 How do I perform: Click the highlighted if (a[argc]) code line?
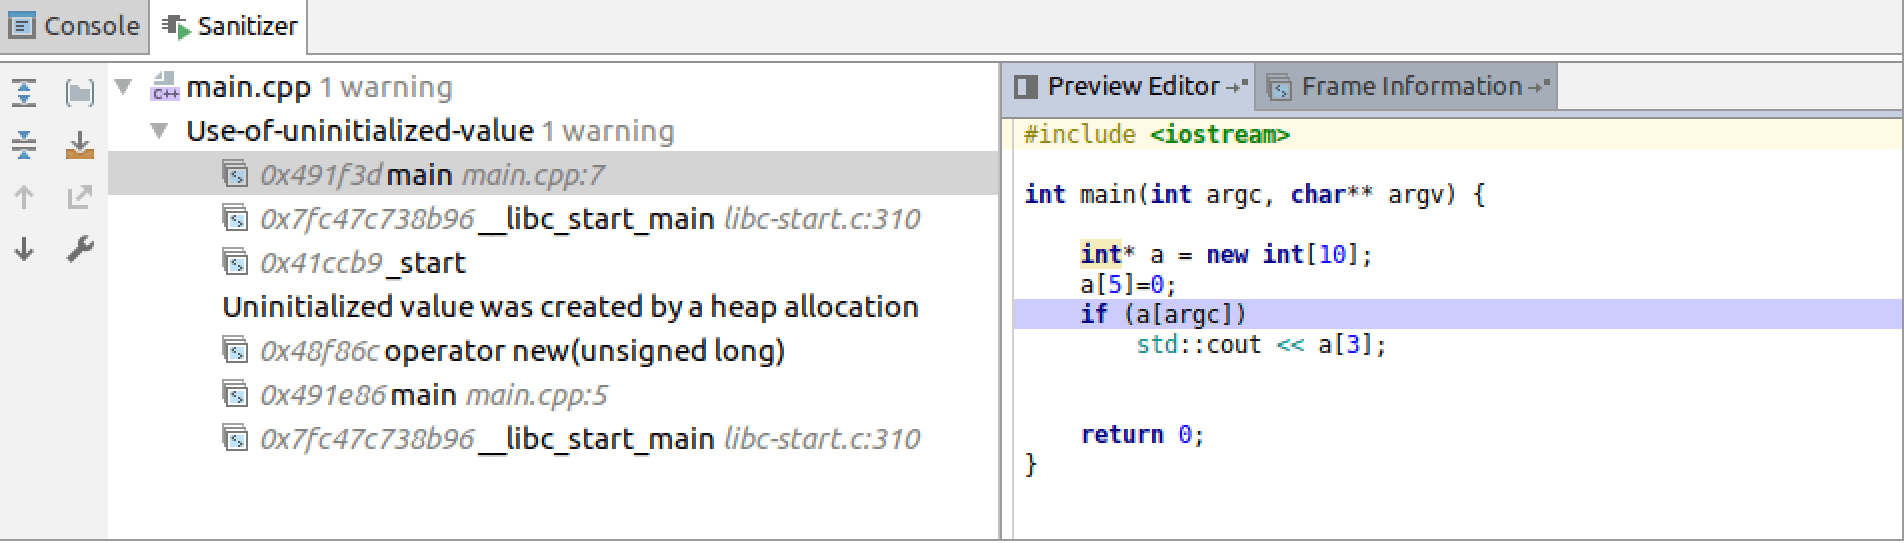point(1164,315)
